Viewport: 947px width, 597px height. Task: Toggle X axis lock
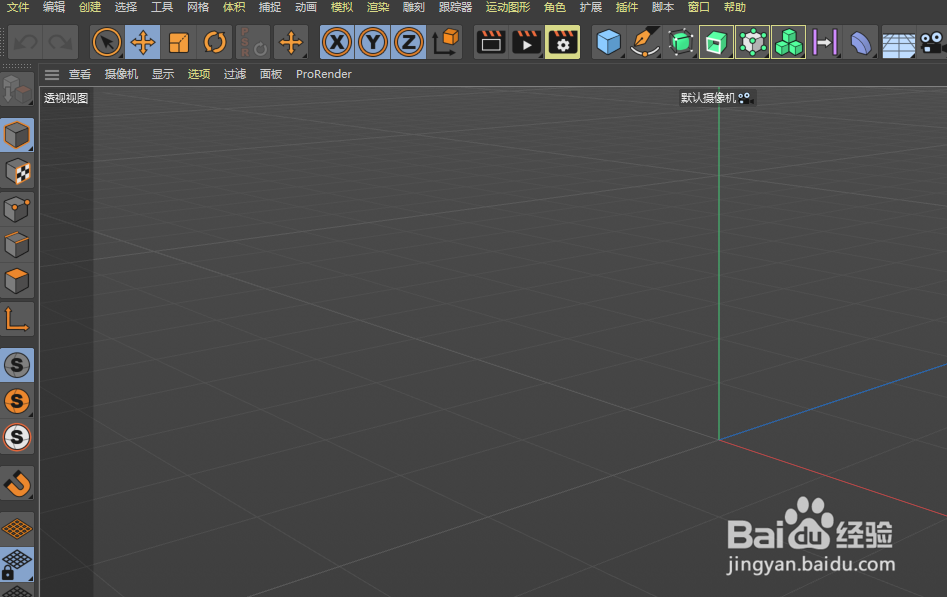click(x=337, y=42)
